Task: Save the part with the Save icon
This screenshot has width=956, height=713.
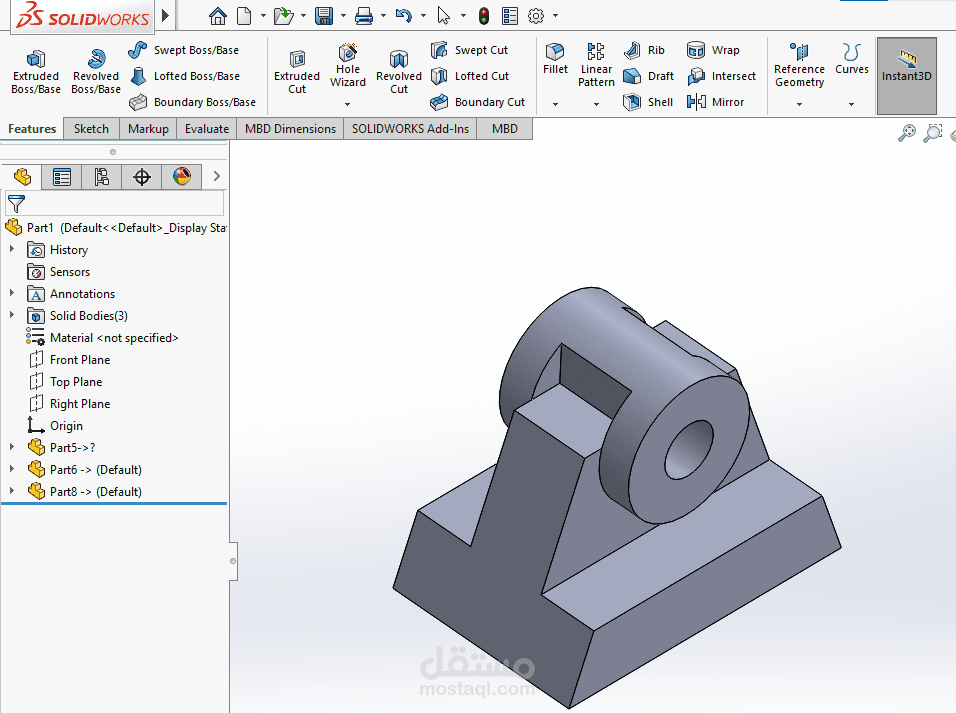Action: click(x=324, y=16)
